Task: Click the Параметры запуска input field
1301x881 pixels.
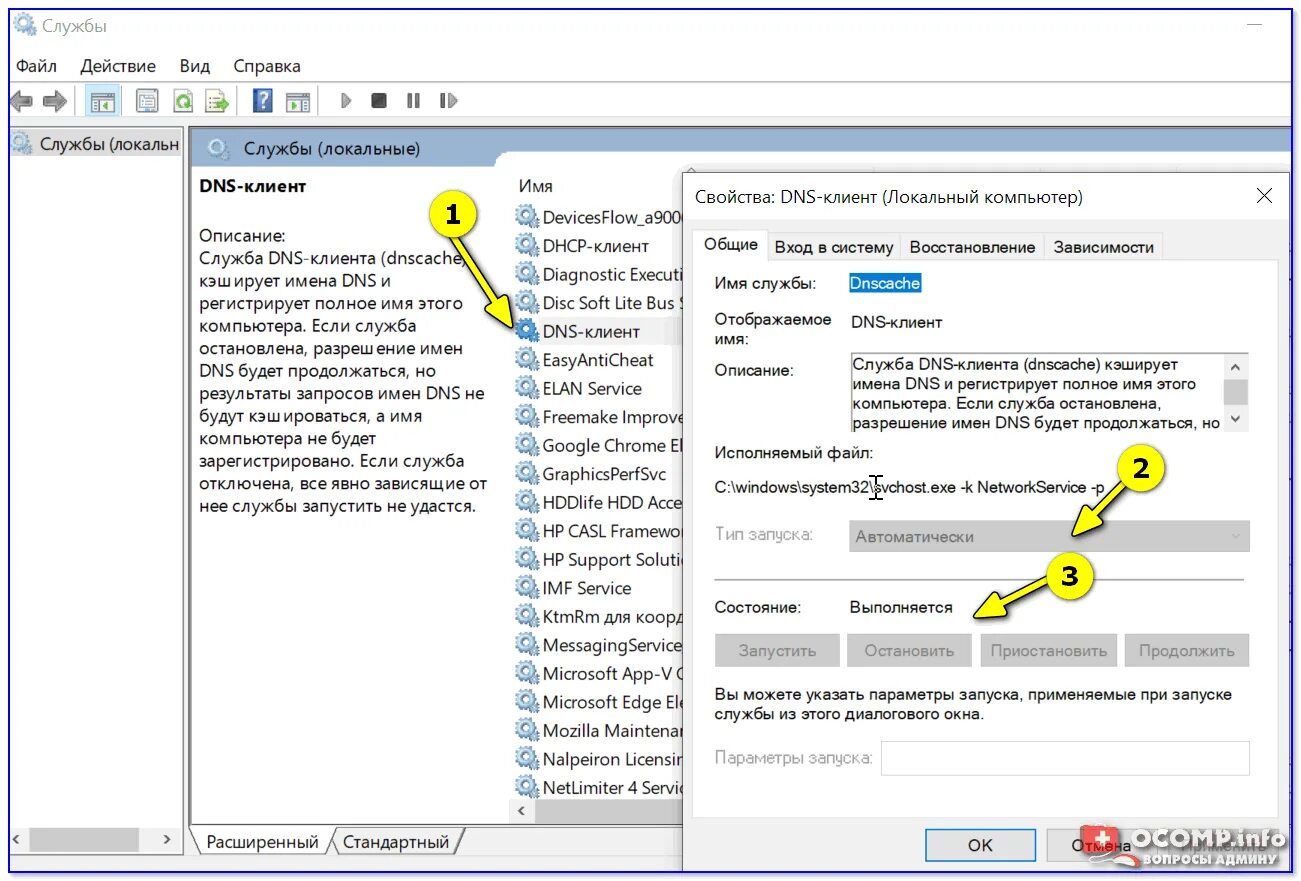Action: tap(1065, 758)
